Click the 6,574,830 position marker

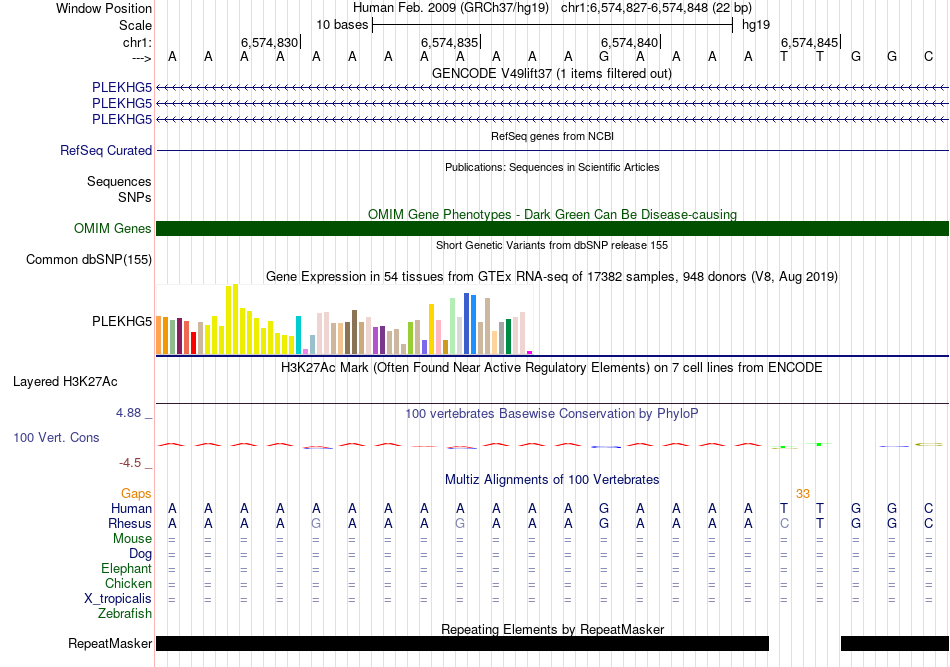270,42
